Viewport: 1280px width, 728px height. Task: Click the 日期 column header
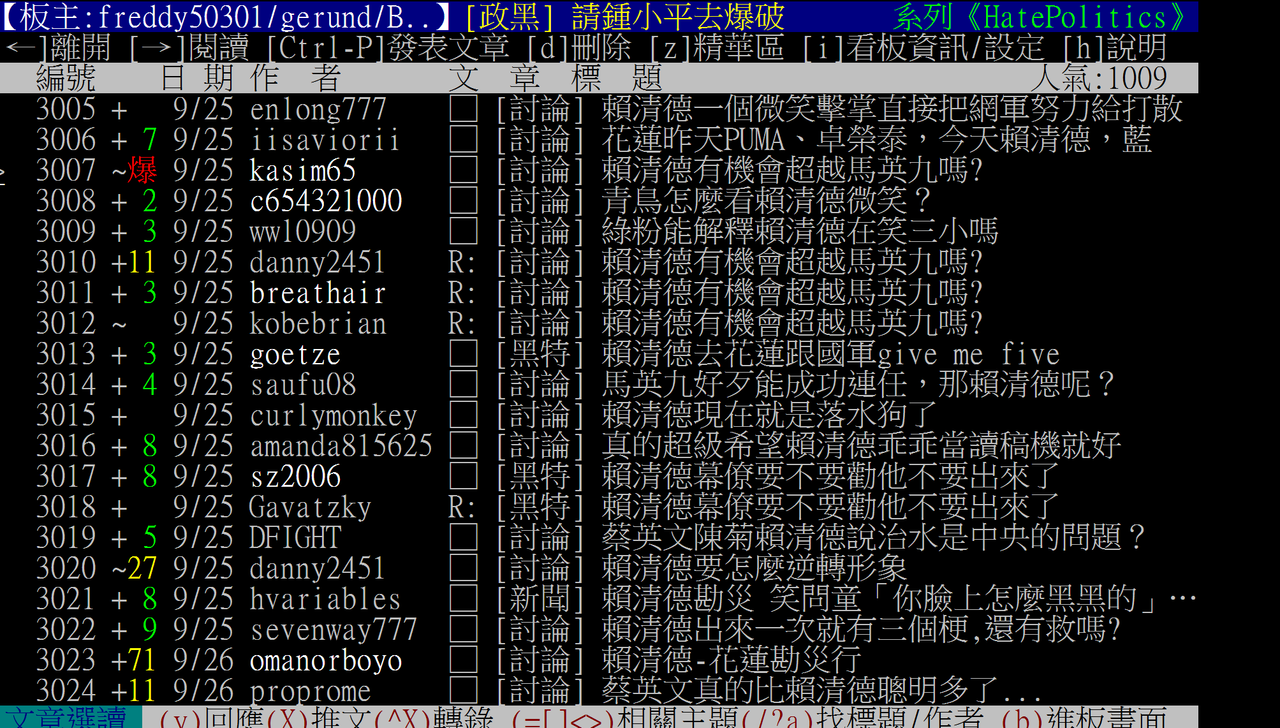tap(196, 78)
